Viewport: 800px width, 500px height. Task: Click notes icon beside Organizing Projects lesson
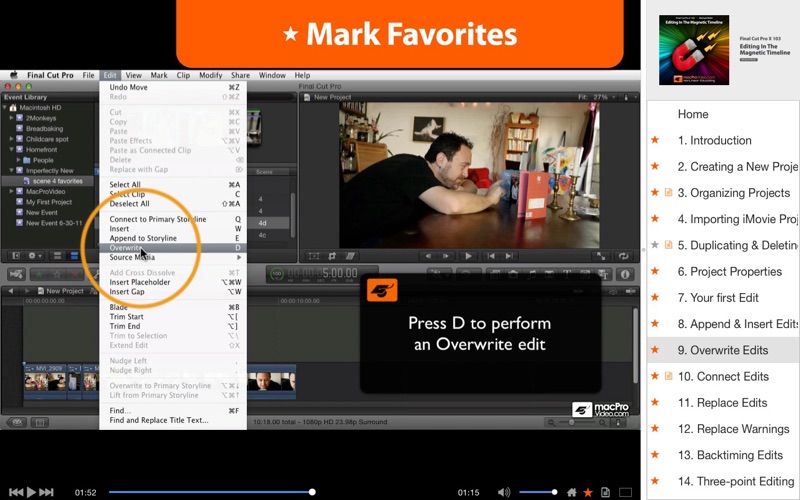(x=668, y=192)
